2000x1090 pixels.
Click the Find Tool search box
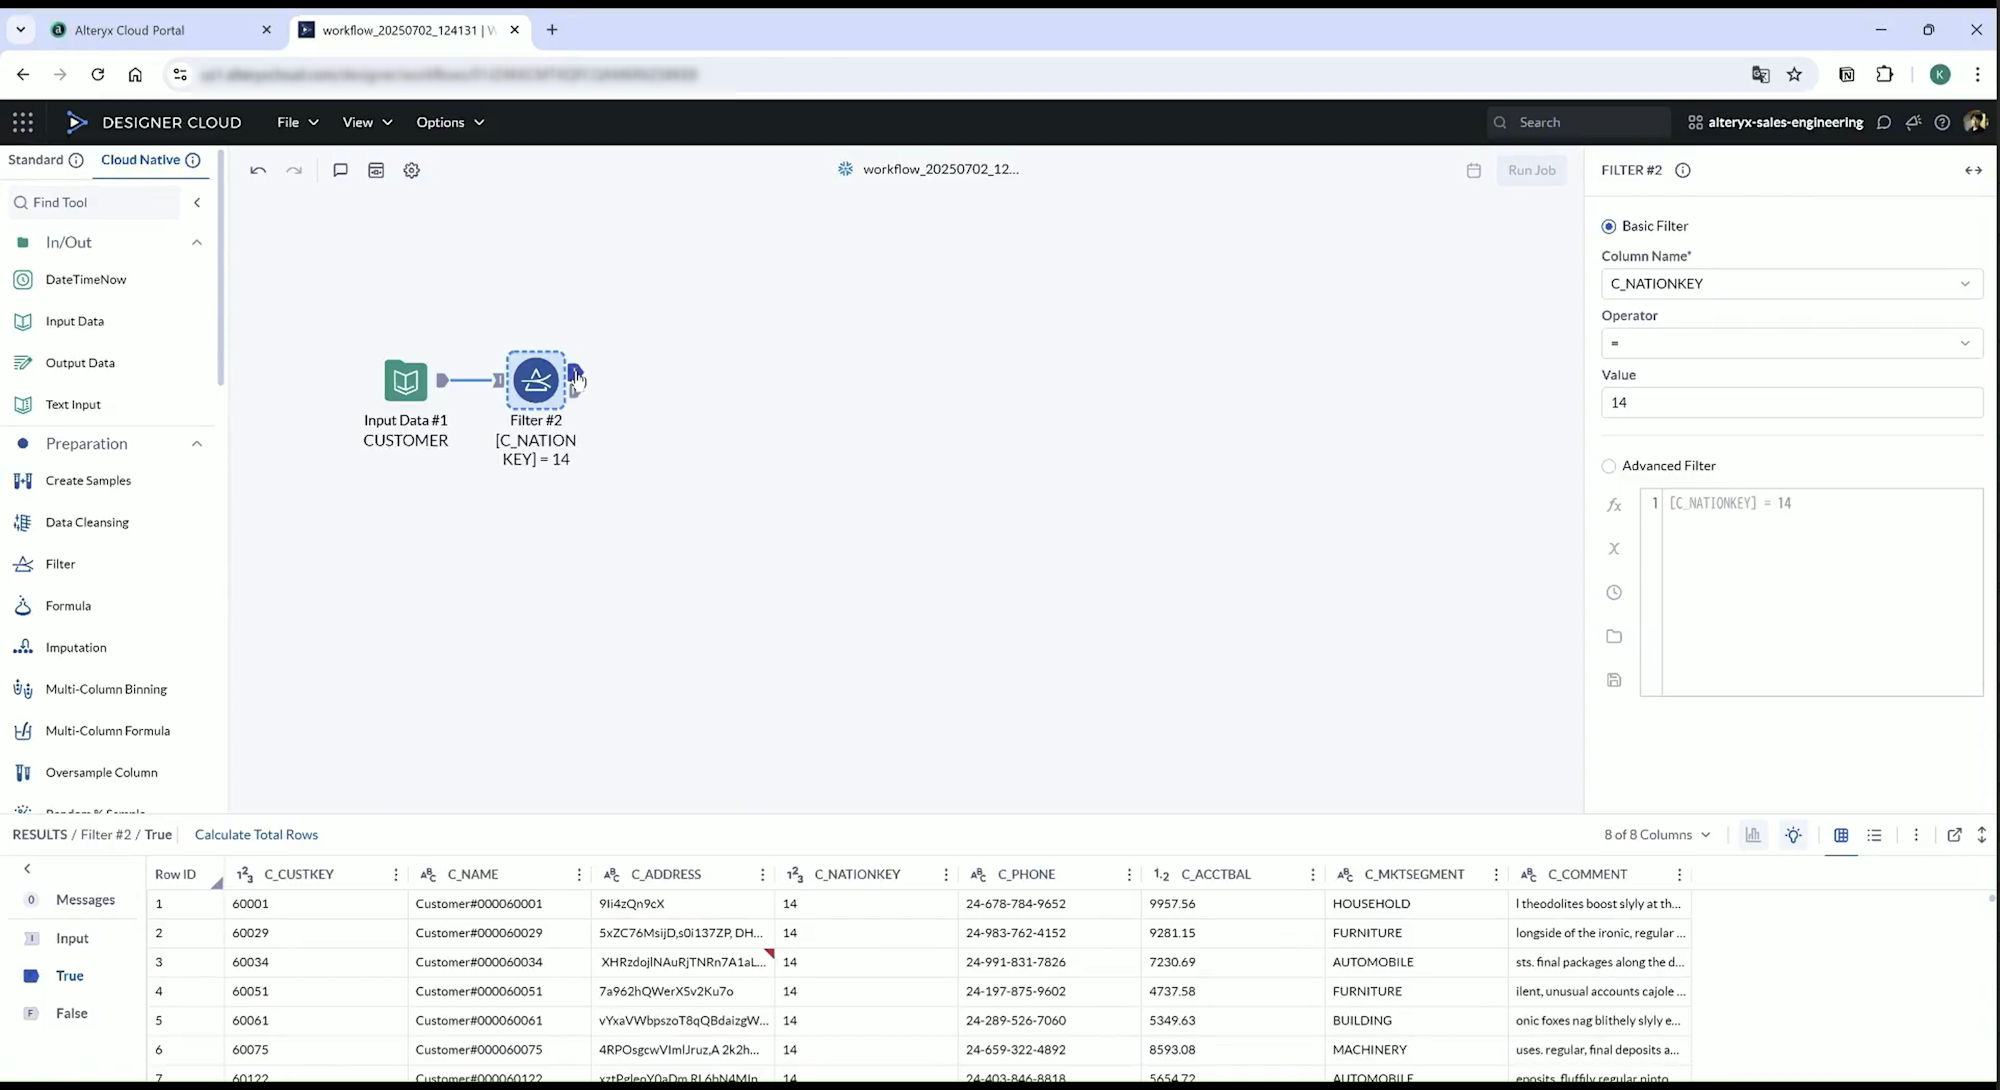click(x=95, y=202)
